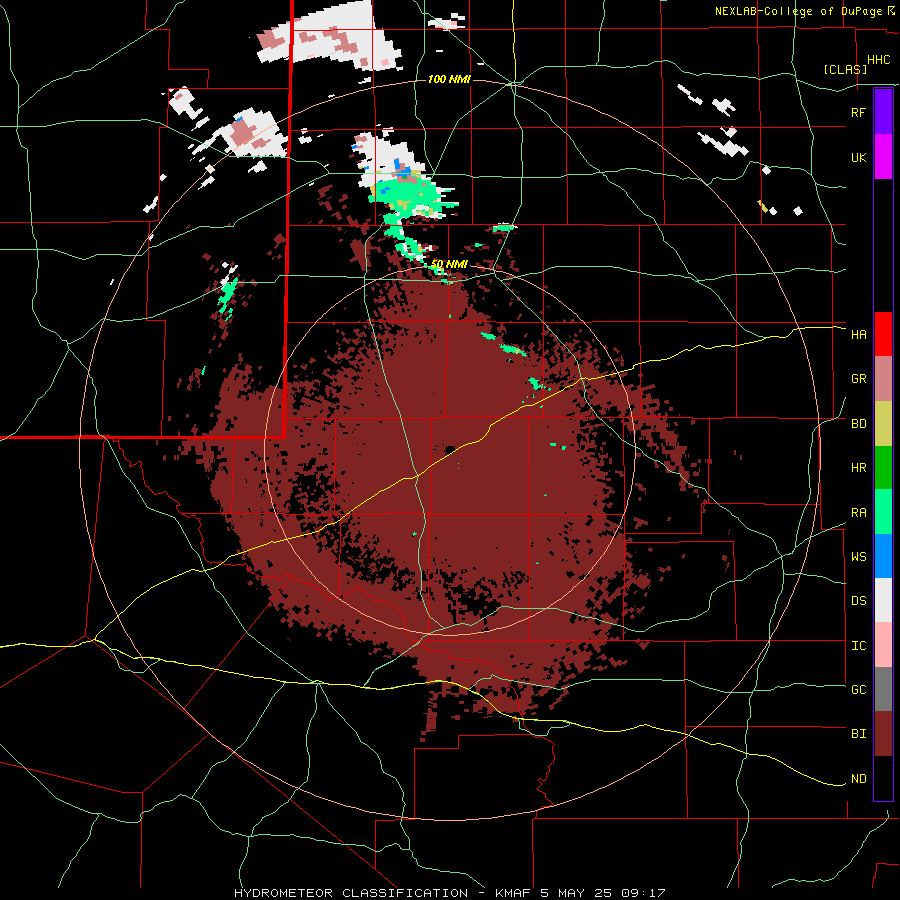Click the "HHC" product label
The height and width of the screenshot is (900, 900).
878,60
